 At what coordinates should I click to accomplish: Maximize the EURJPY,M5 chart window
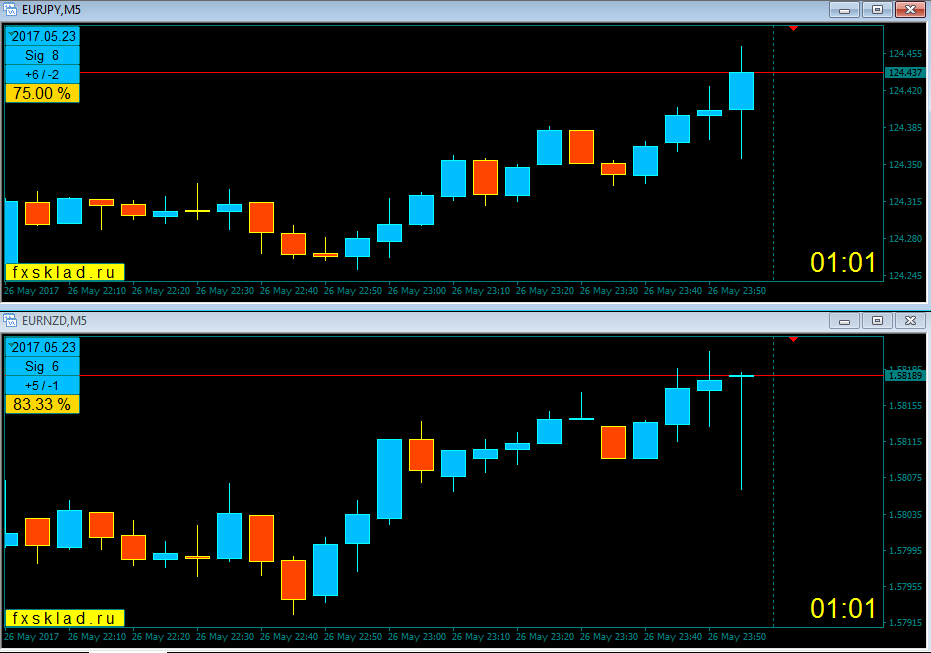pyautogui.click(x=878, y=9)
